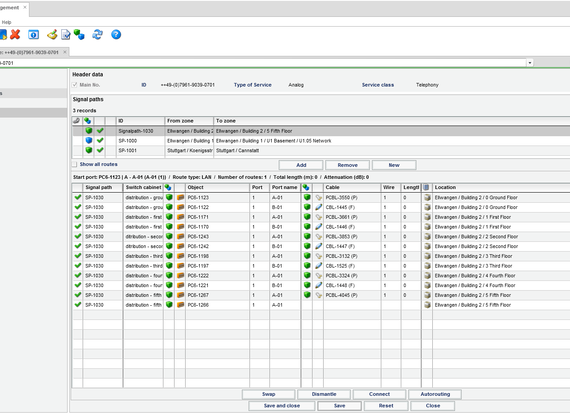This screenshot has width=570, height=414.
Task: Enable the Show all routes checkbox
Action: (x=75, y=164)
